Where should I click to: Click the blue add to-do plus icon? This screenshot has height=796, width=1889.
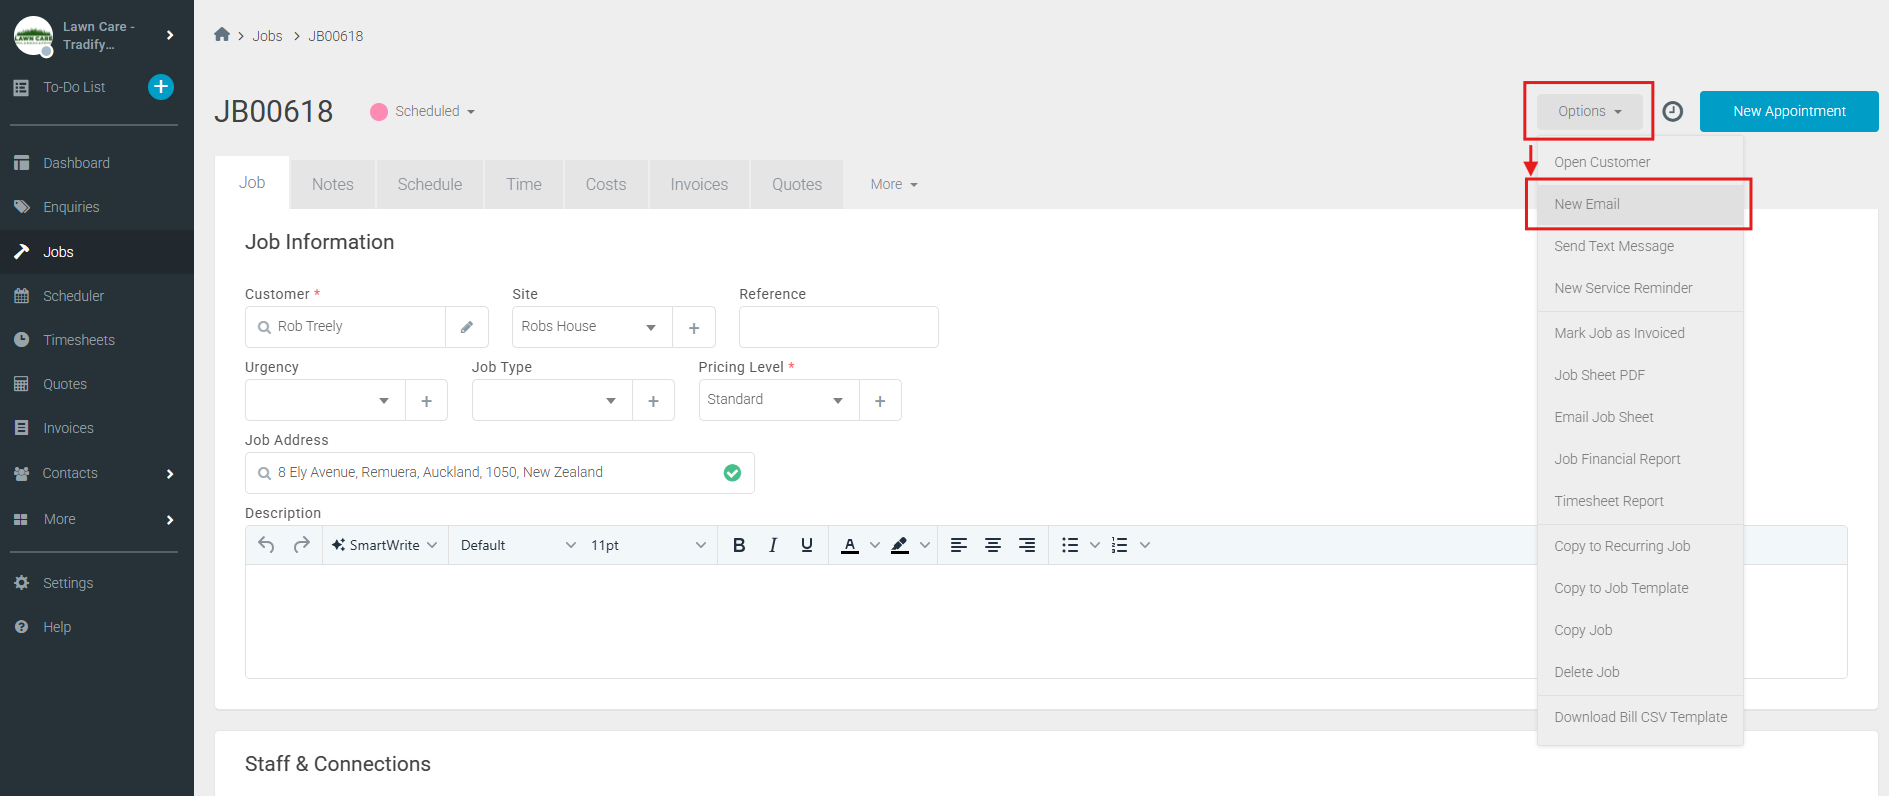coord(161,87)
